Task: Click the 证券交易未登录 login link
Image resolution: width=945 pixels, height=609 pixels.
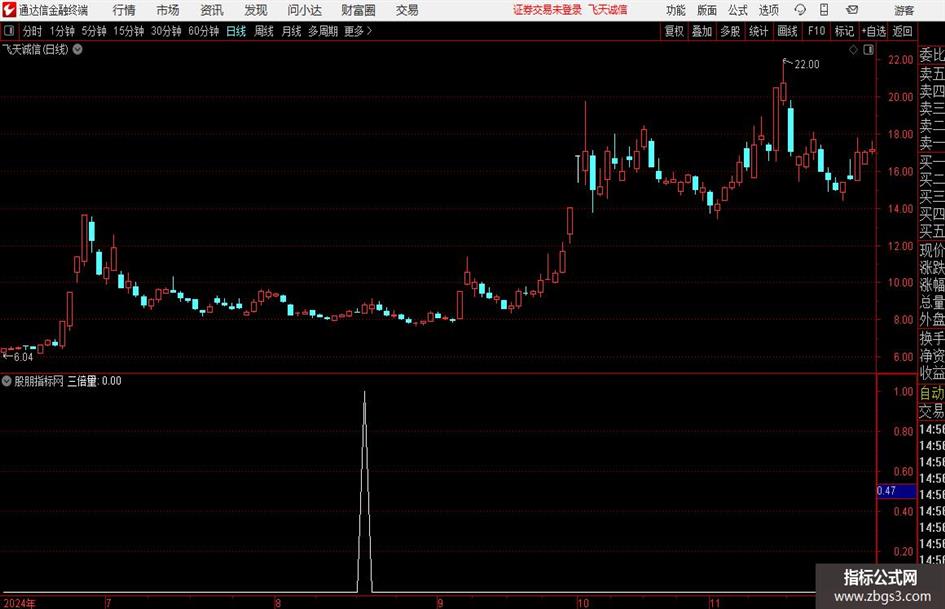Action: click(547, 10)
